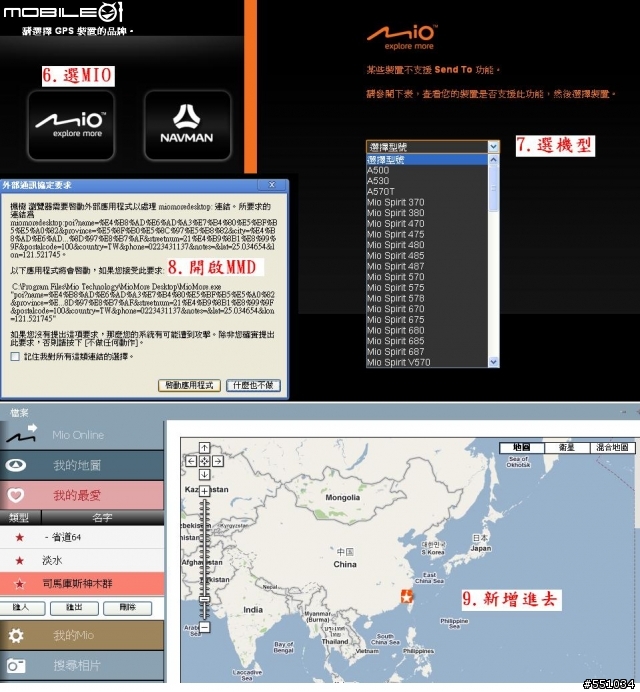Screen dimensions: 640x692
Task: Click the gear icon for 我的Mio
Action: [16, 636]
